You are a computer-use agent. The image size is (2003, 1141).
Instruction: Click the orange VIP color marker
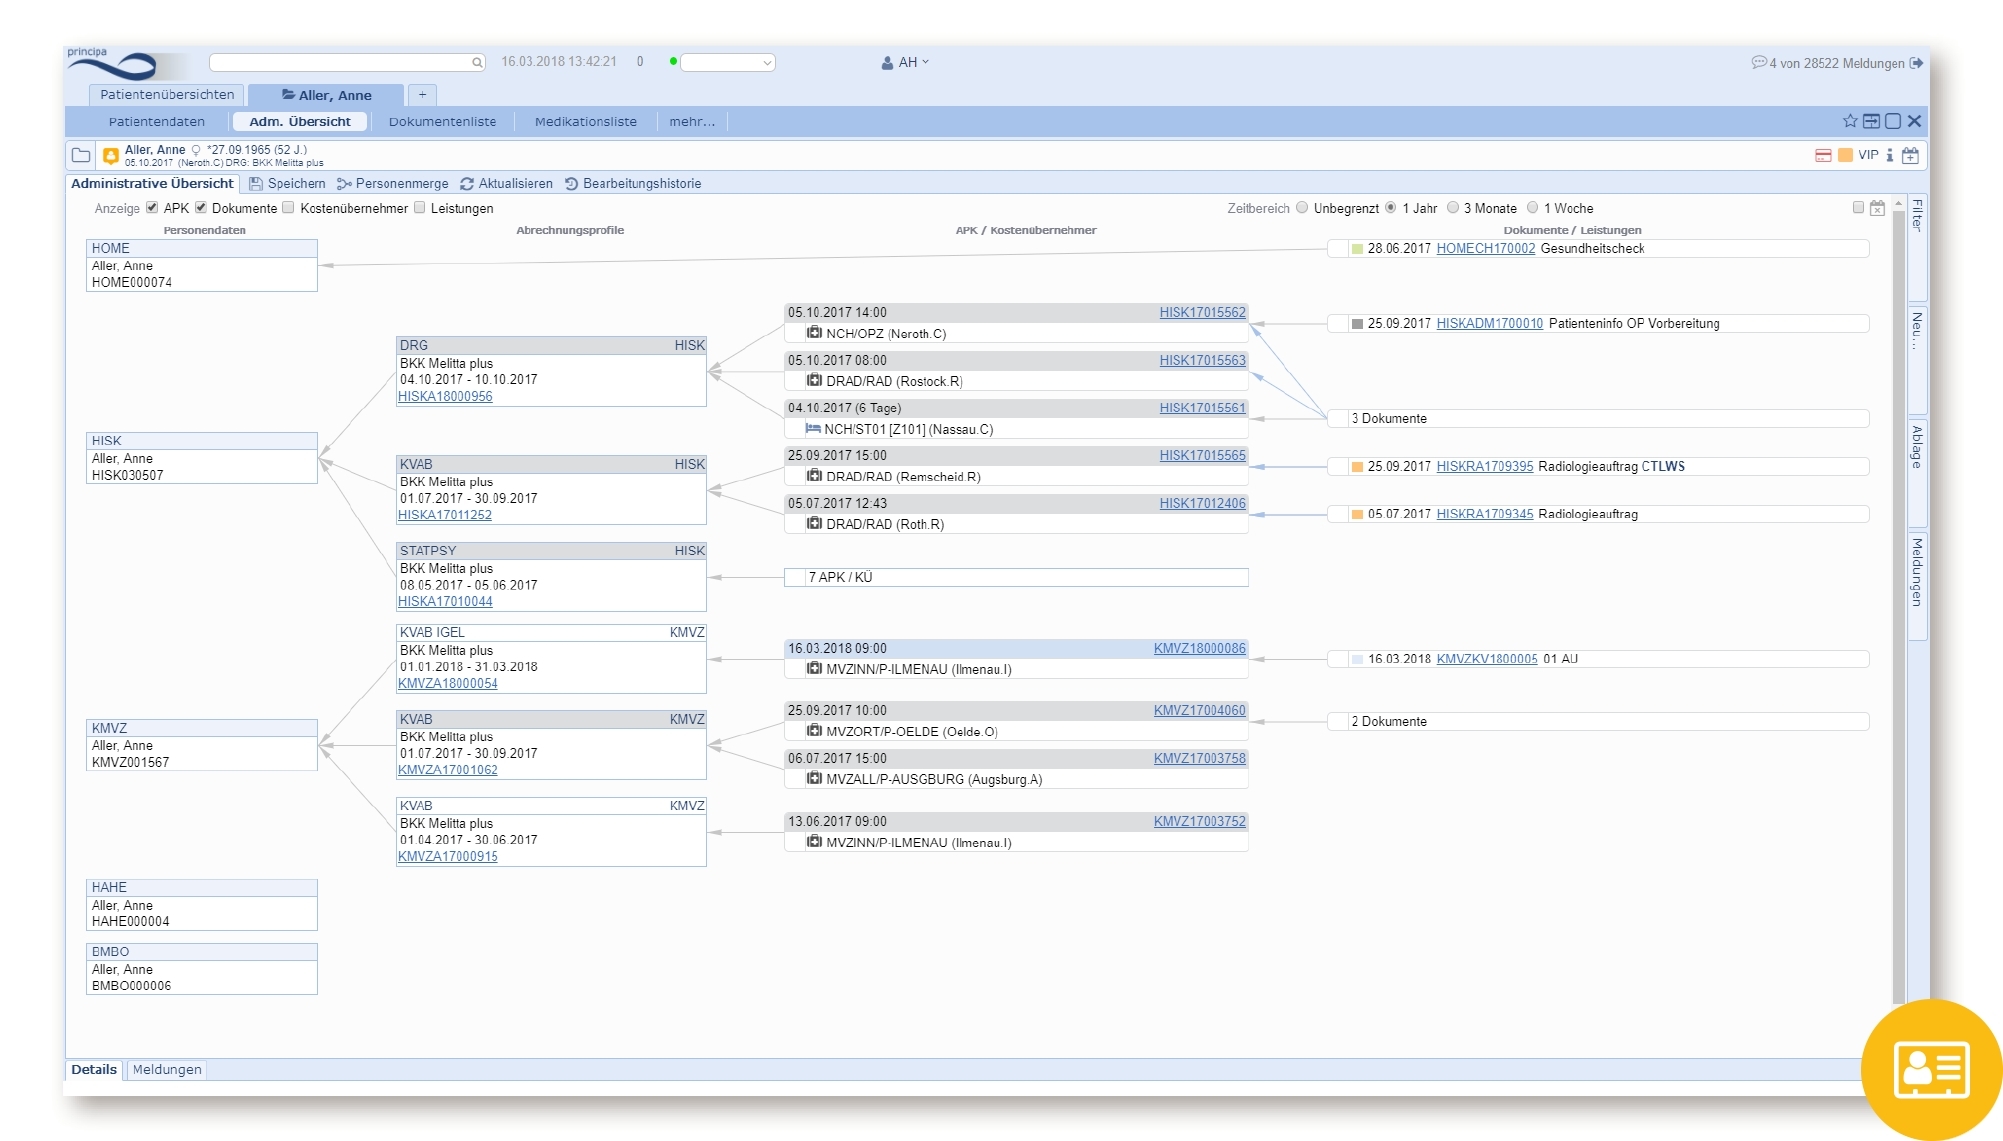tap(1845, 155)
